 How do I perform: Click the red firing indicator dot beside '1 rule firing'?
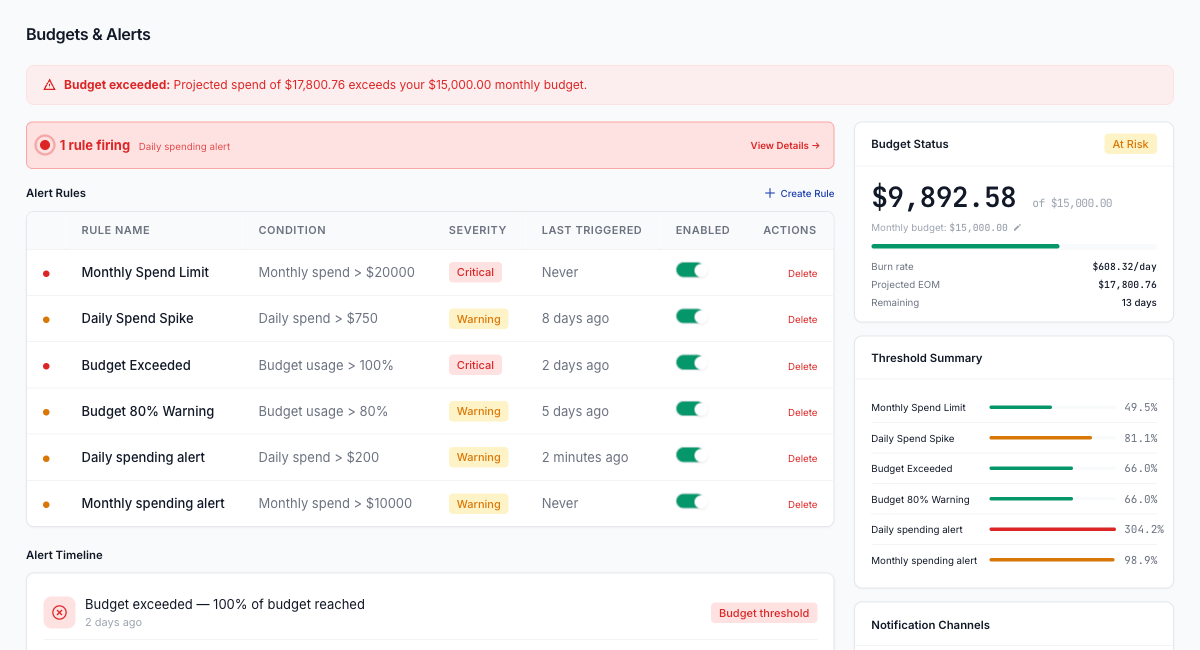[44, 144]
